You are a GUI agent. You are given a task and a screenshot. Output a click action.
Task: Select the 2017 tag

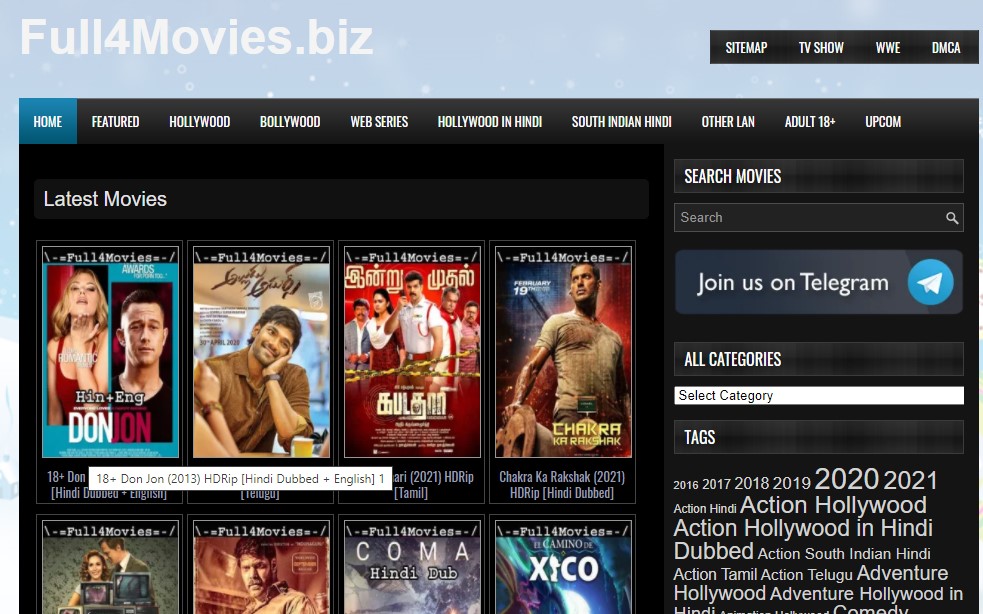(717, 484)
